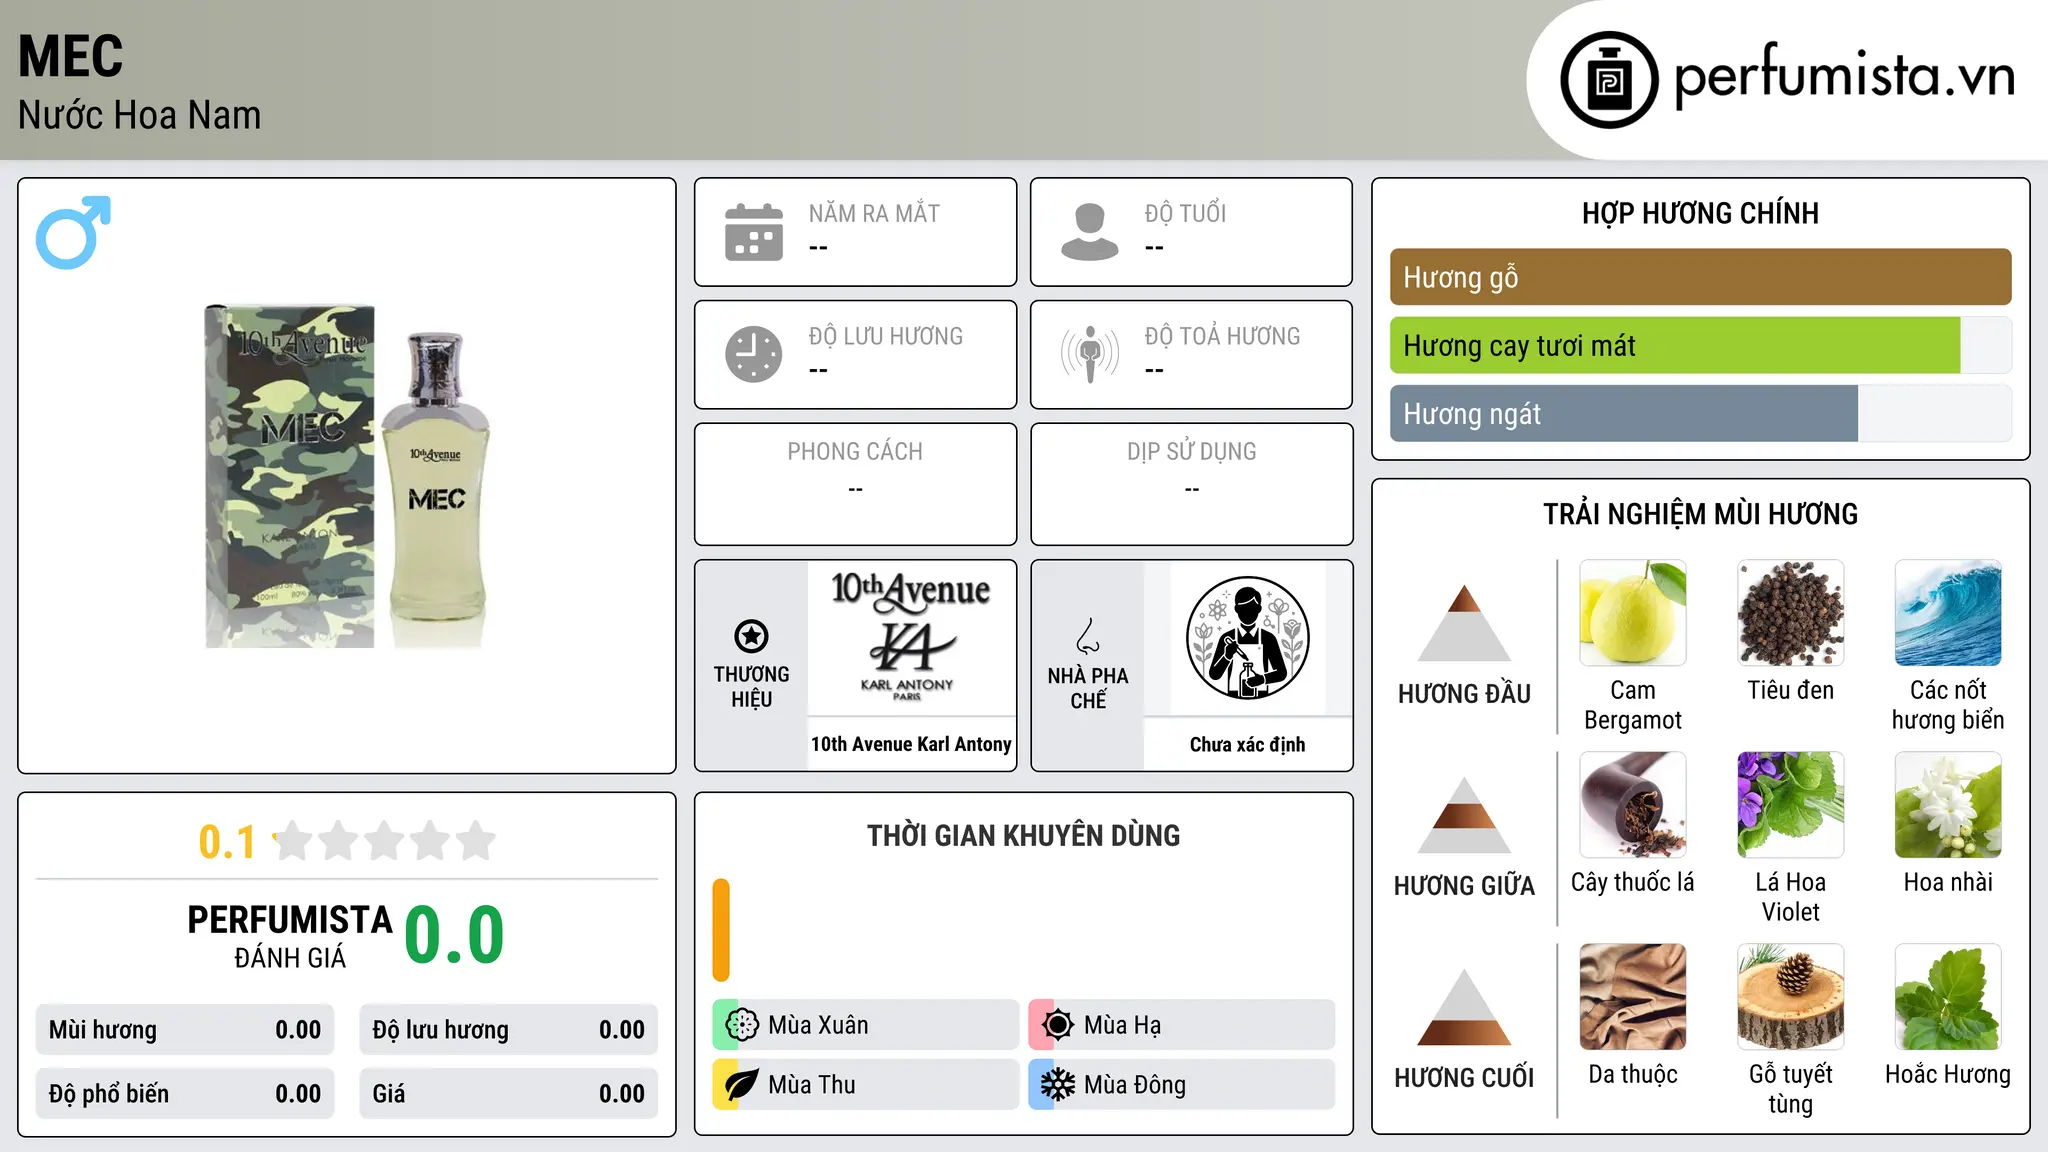The width and height of the screenshot is (2048, 1152).
Task: Click the Dịp Sử Dụng info card
Action: [1191, 484]
